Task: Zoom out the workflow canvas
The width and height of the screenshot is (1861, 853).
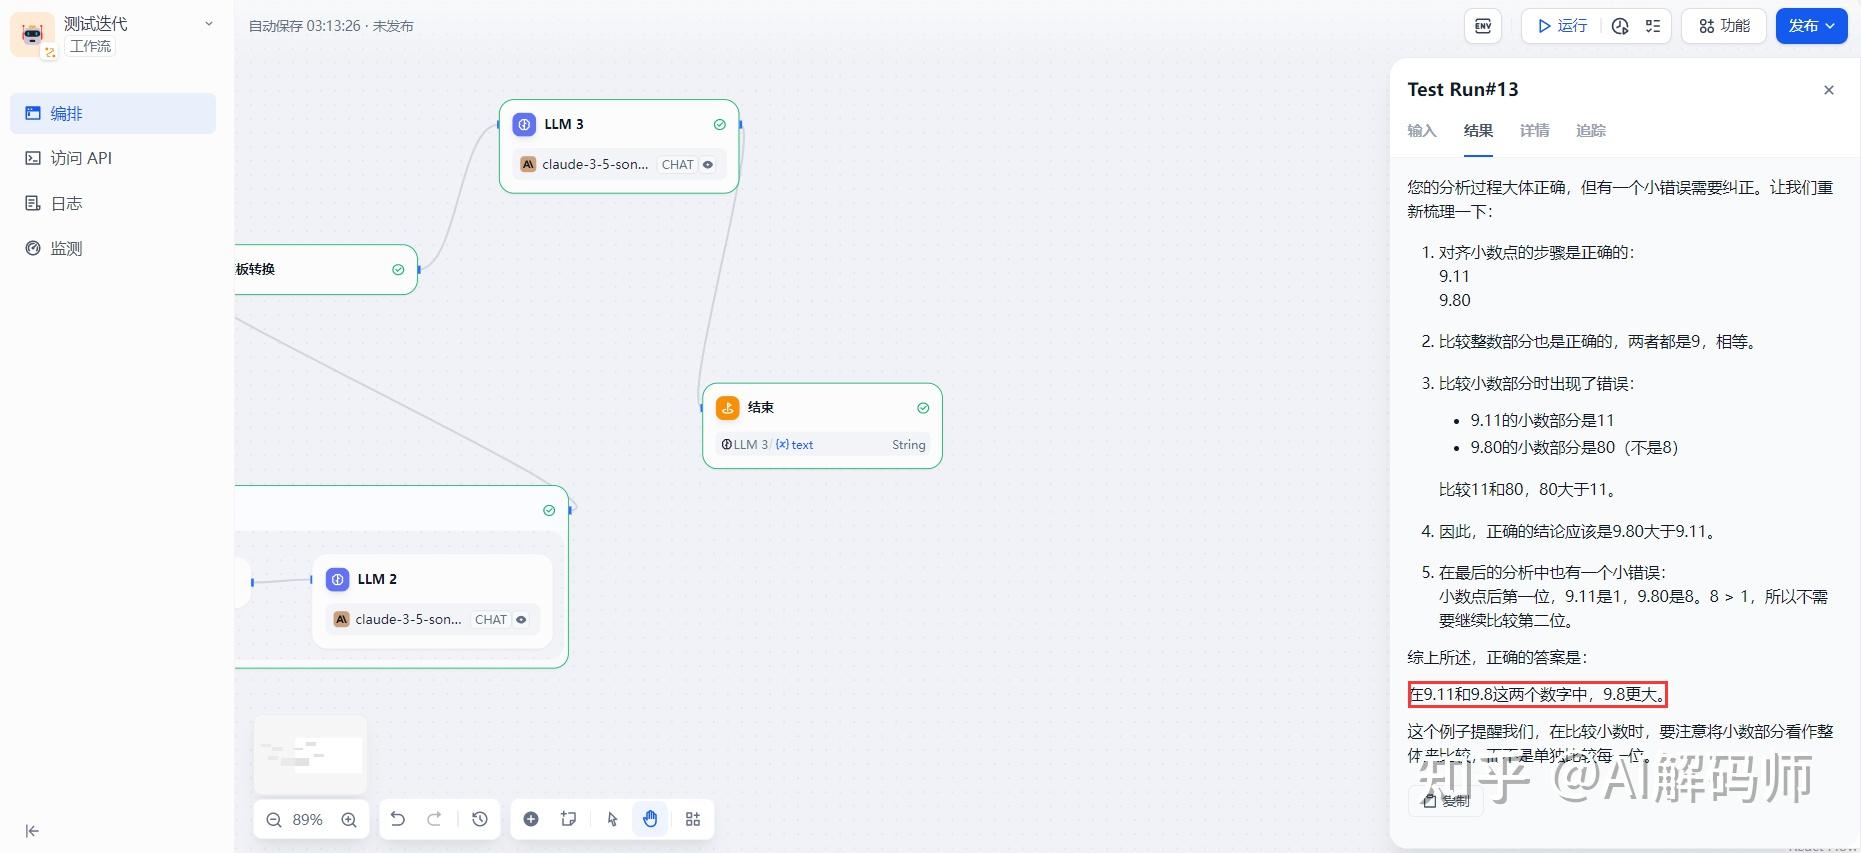Action: point(274,820)
